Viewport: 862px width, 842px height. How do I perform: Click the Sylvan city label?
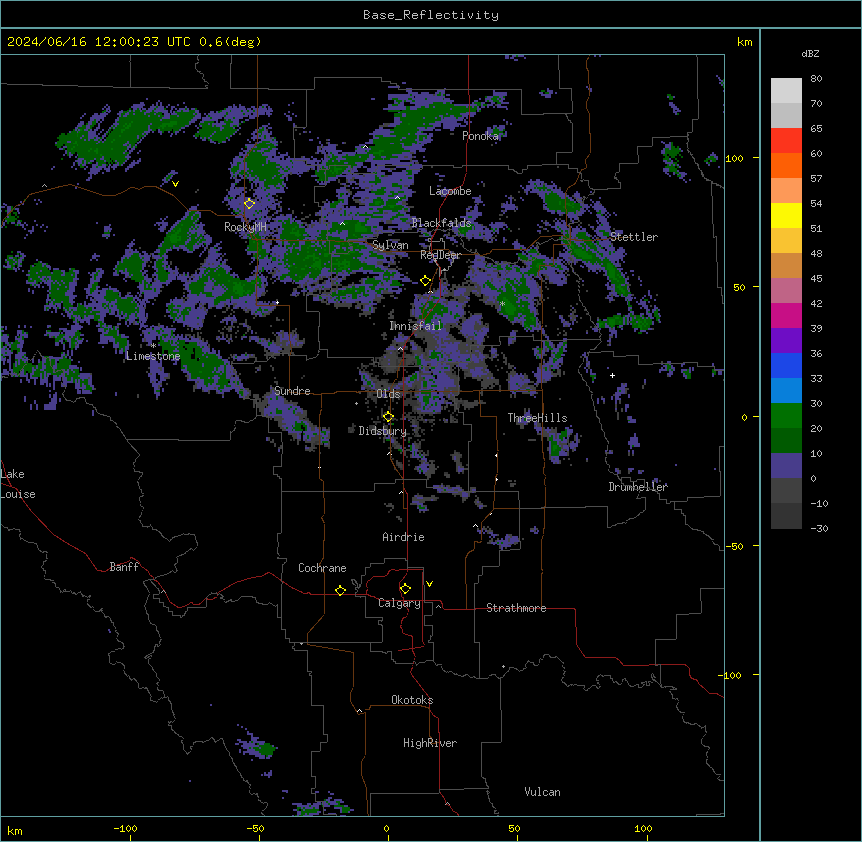click(390, 245)
